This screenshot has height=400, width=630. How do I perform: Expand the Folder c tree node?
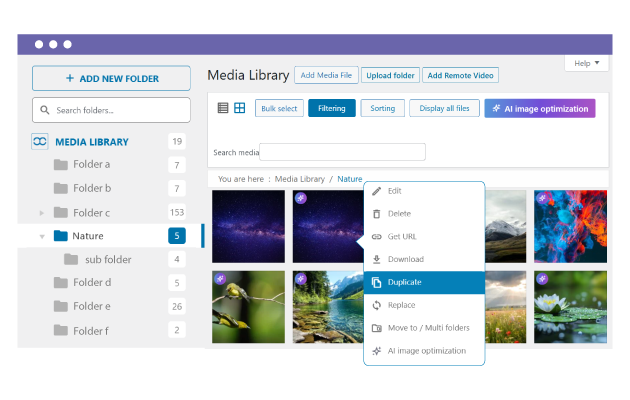tap(42, 212)
